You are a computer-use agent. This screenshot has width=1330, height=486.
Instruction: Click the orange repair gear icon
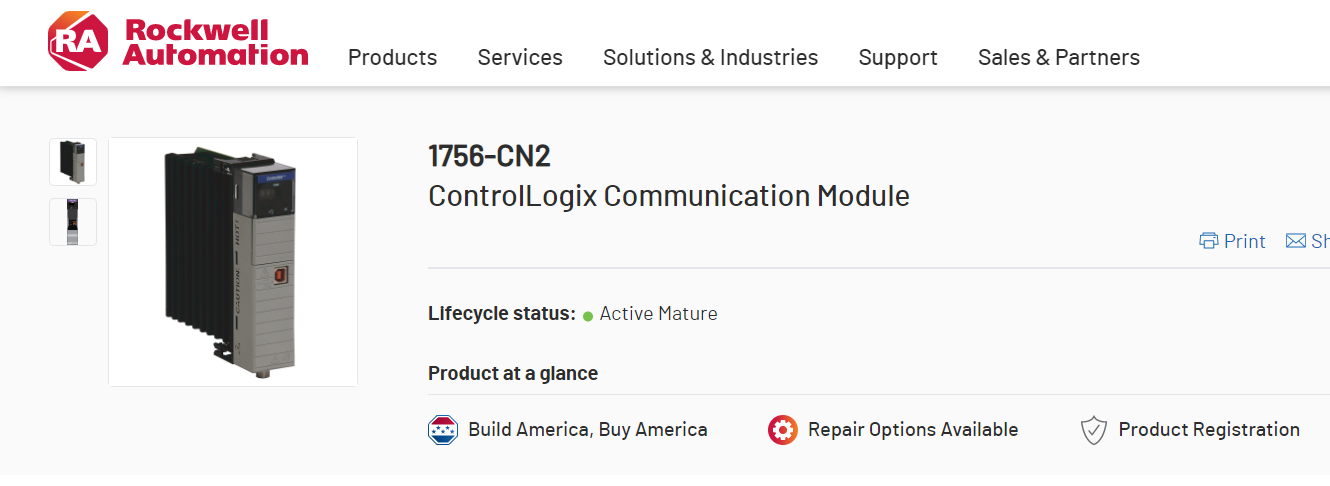pos(783,430)
